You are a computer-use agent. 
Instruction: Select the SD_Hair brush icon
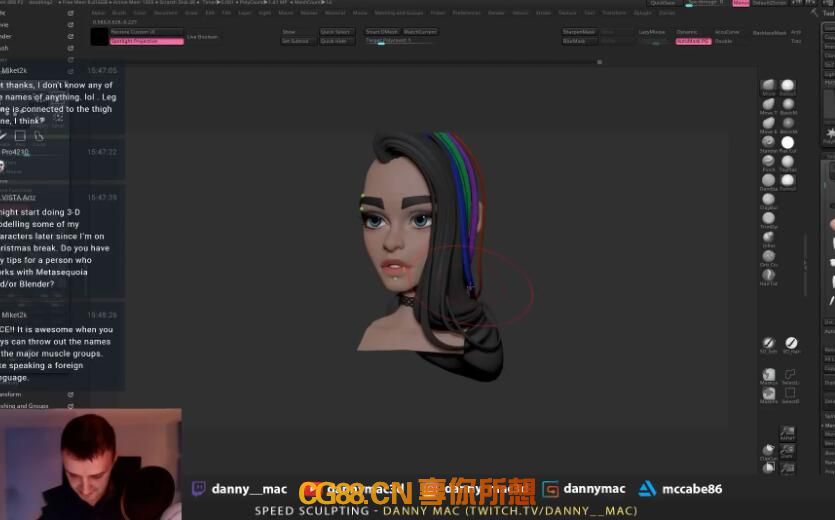[791, 344]
